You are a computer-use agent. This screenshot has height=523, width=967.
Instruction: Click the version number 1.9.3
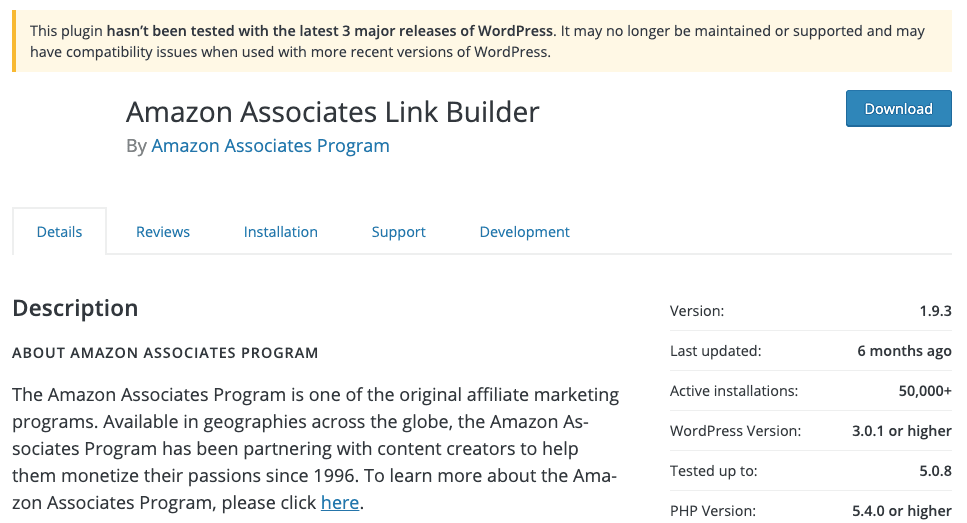[936, 311]
